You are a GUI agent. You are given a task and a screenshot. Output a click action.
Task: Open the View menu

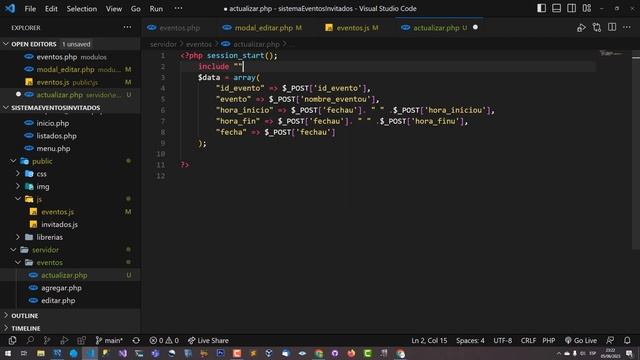(x=113, y=9)
